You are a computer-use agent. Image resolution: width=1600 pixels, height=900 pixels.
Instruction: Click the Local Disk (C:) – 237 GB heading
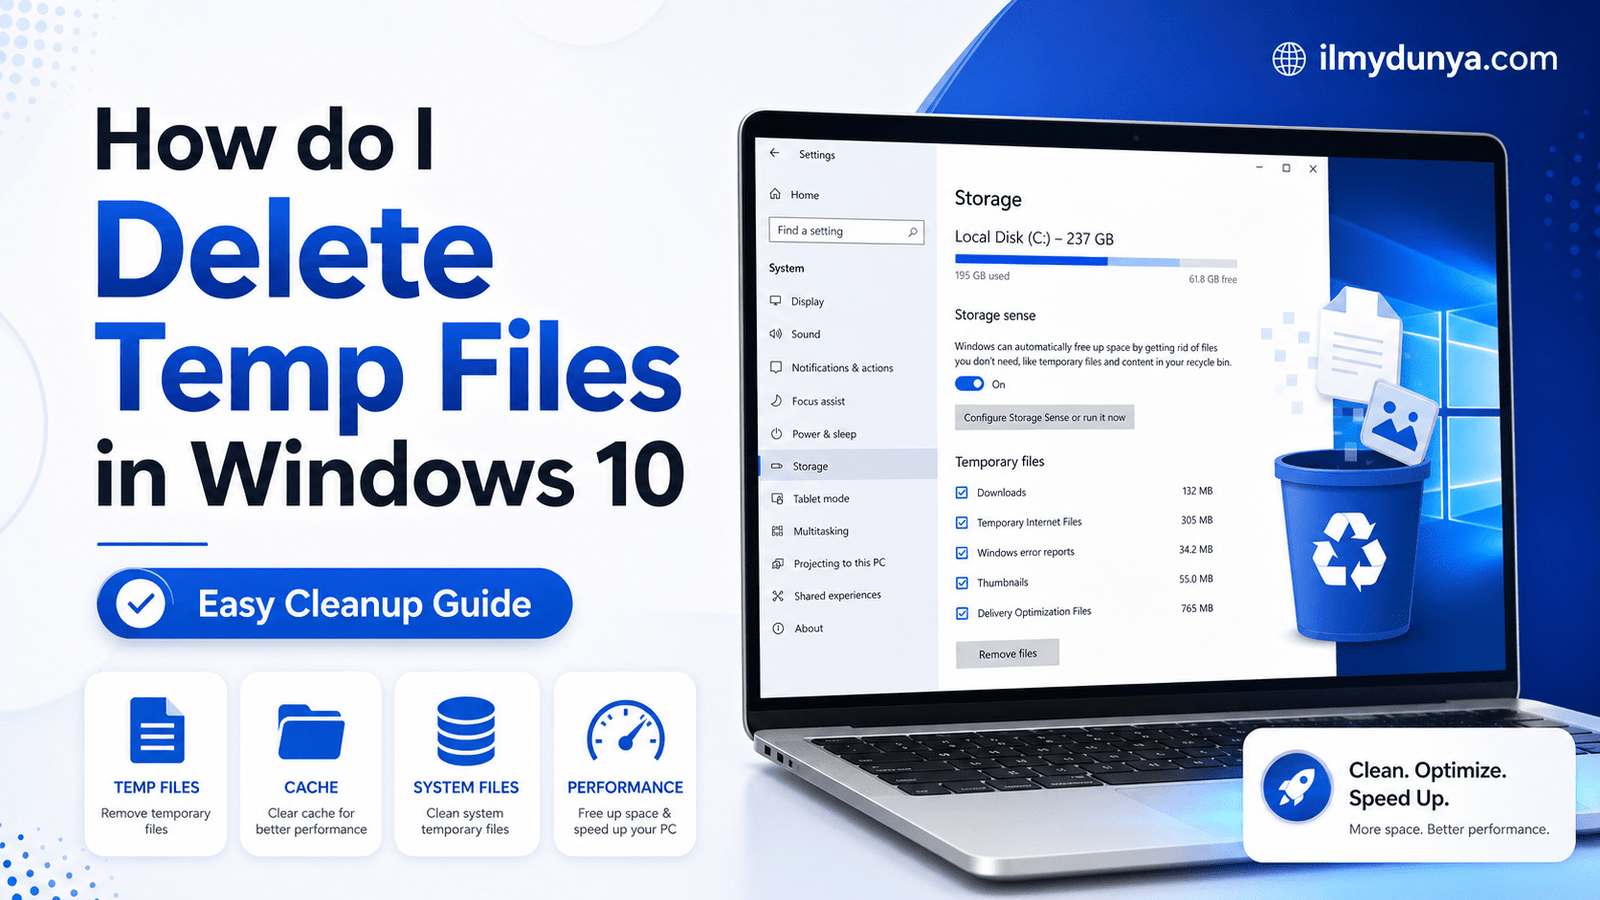click(1033, 238)
